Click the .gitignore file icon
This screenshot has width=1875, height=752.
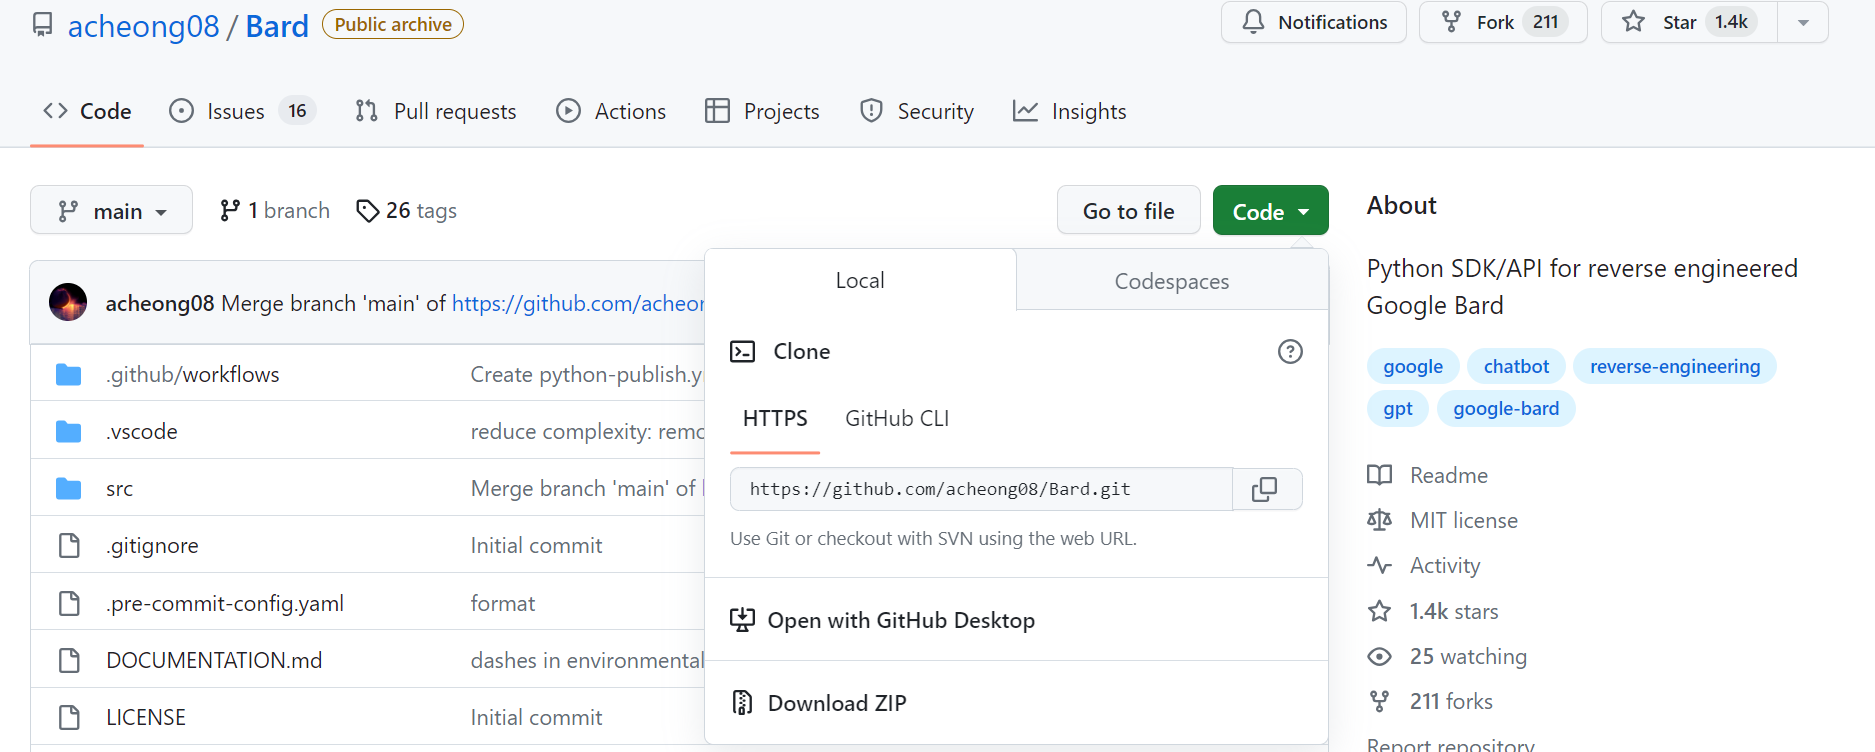69,545
